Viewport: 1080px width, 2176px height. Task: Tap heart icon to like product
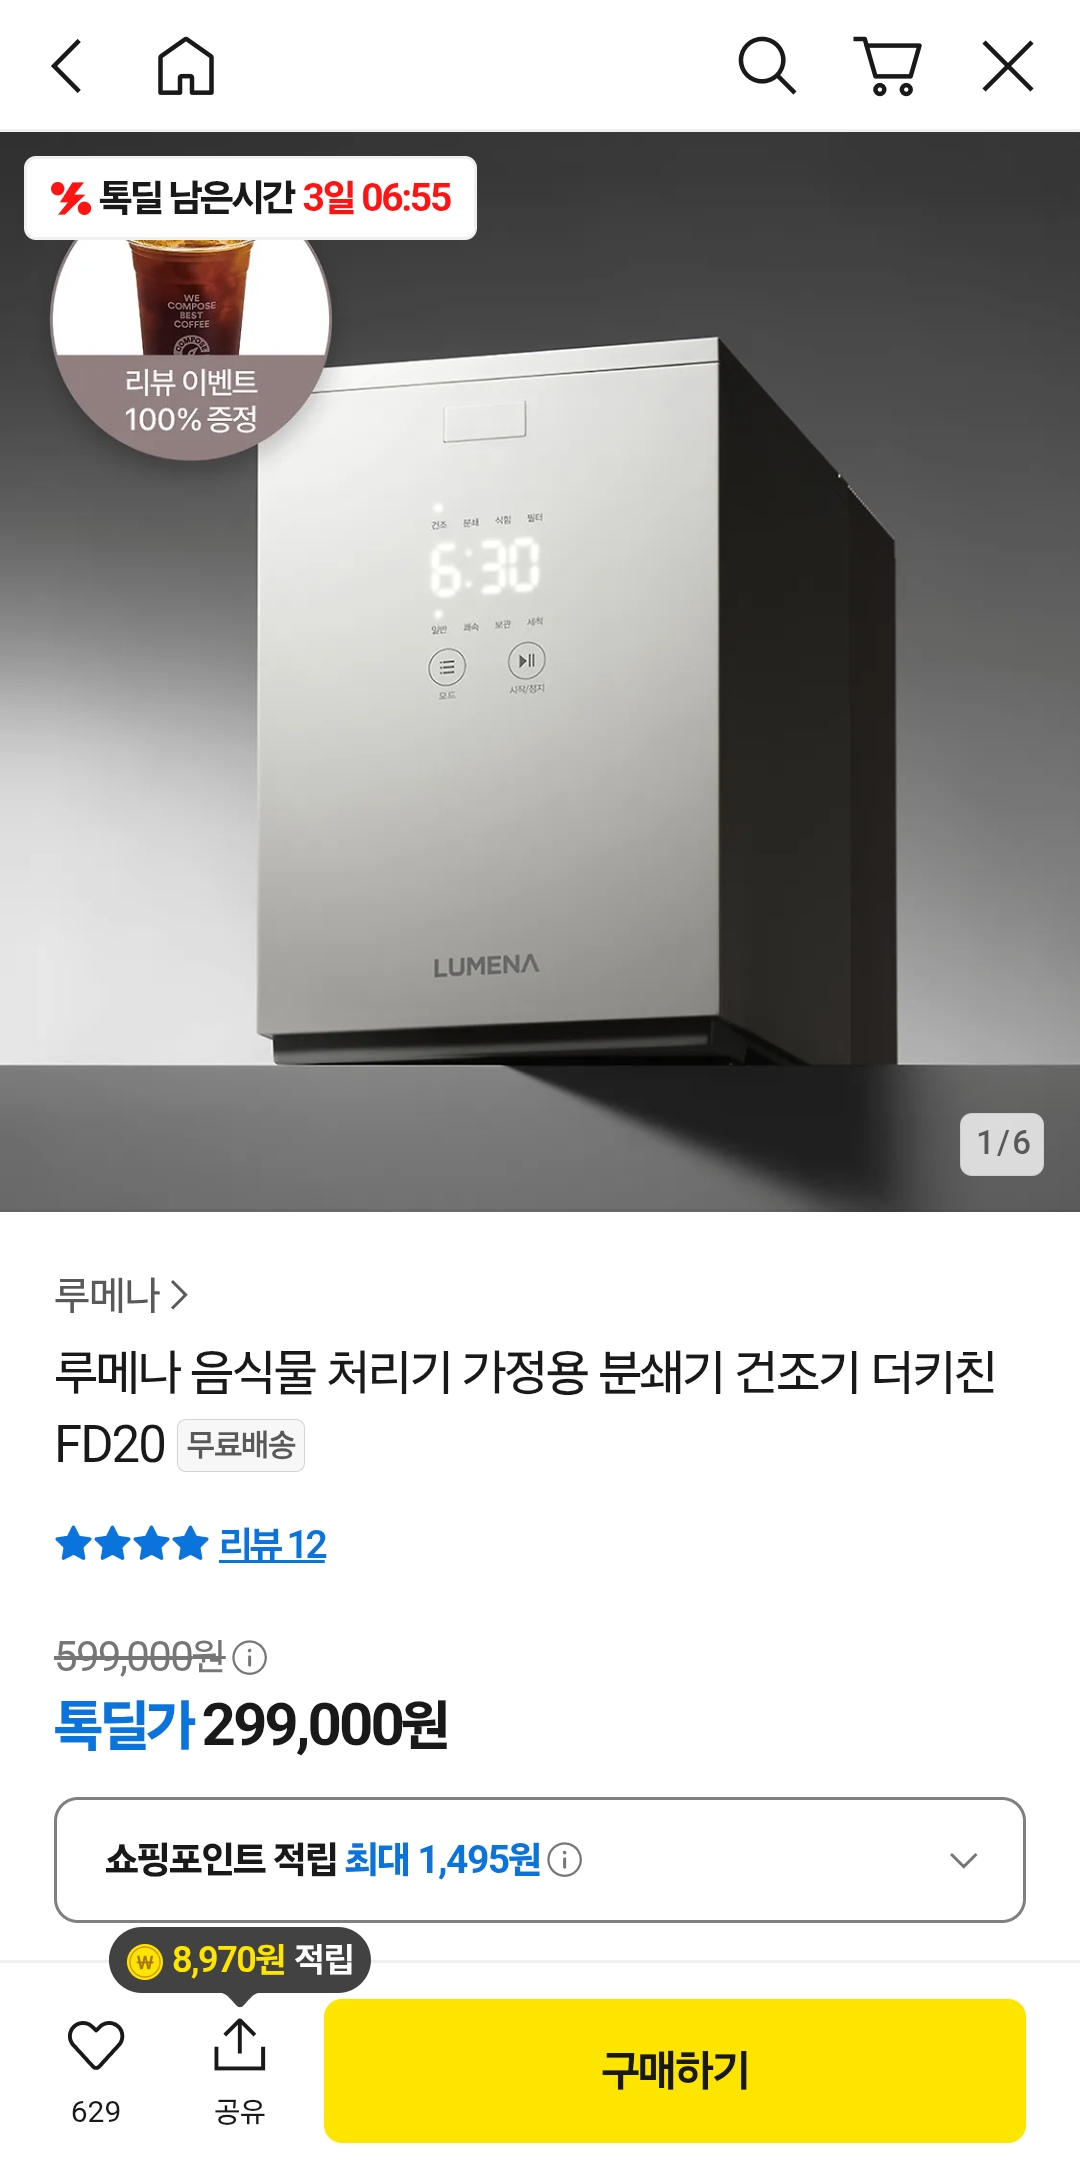point(96,2045)
